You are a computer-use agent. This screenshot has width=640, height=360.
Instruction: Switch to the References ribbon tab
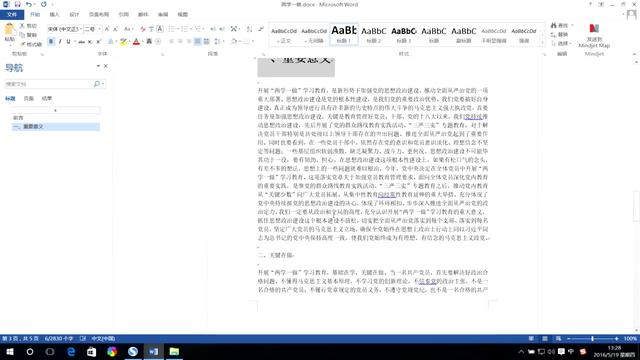[x=123, y=14]
